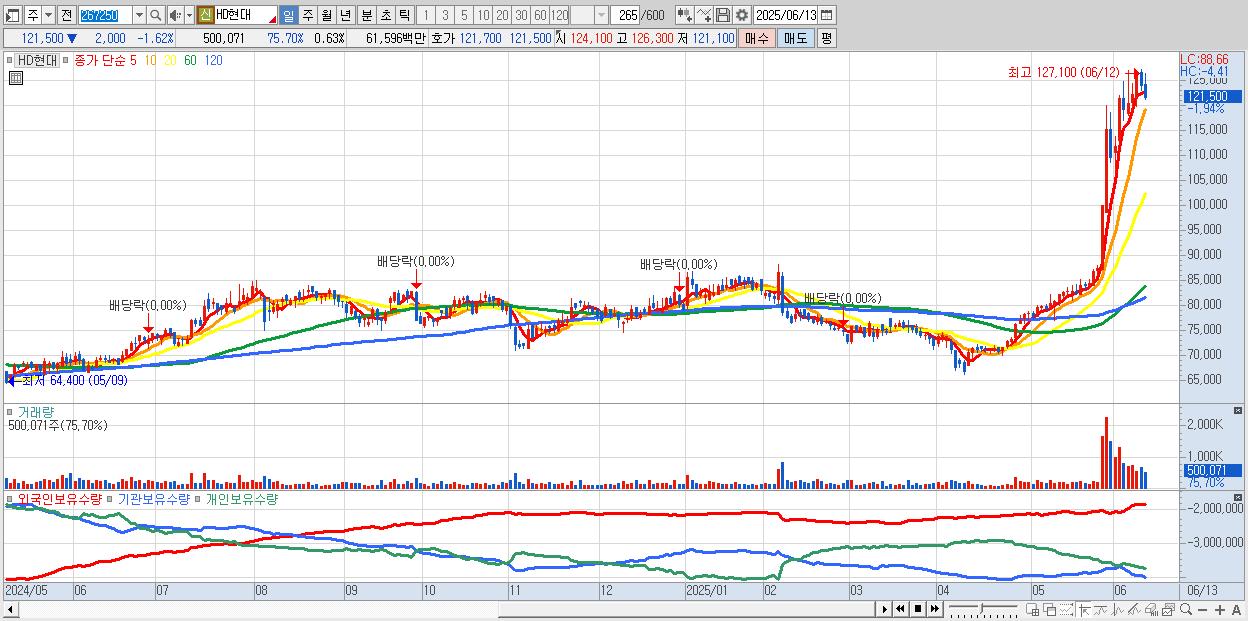1248x621 pixels.
Task: Click the 매수 buy button
Action: tap(756, 38)
